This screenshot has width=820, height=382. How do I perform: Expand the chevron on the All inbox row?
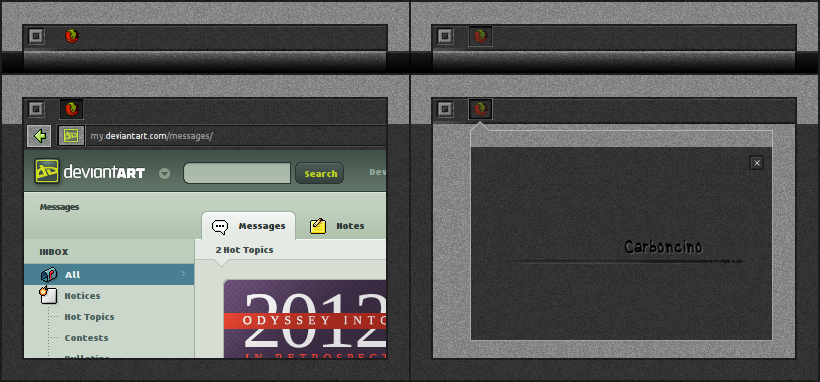click(183, 274)
